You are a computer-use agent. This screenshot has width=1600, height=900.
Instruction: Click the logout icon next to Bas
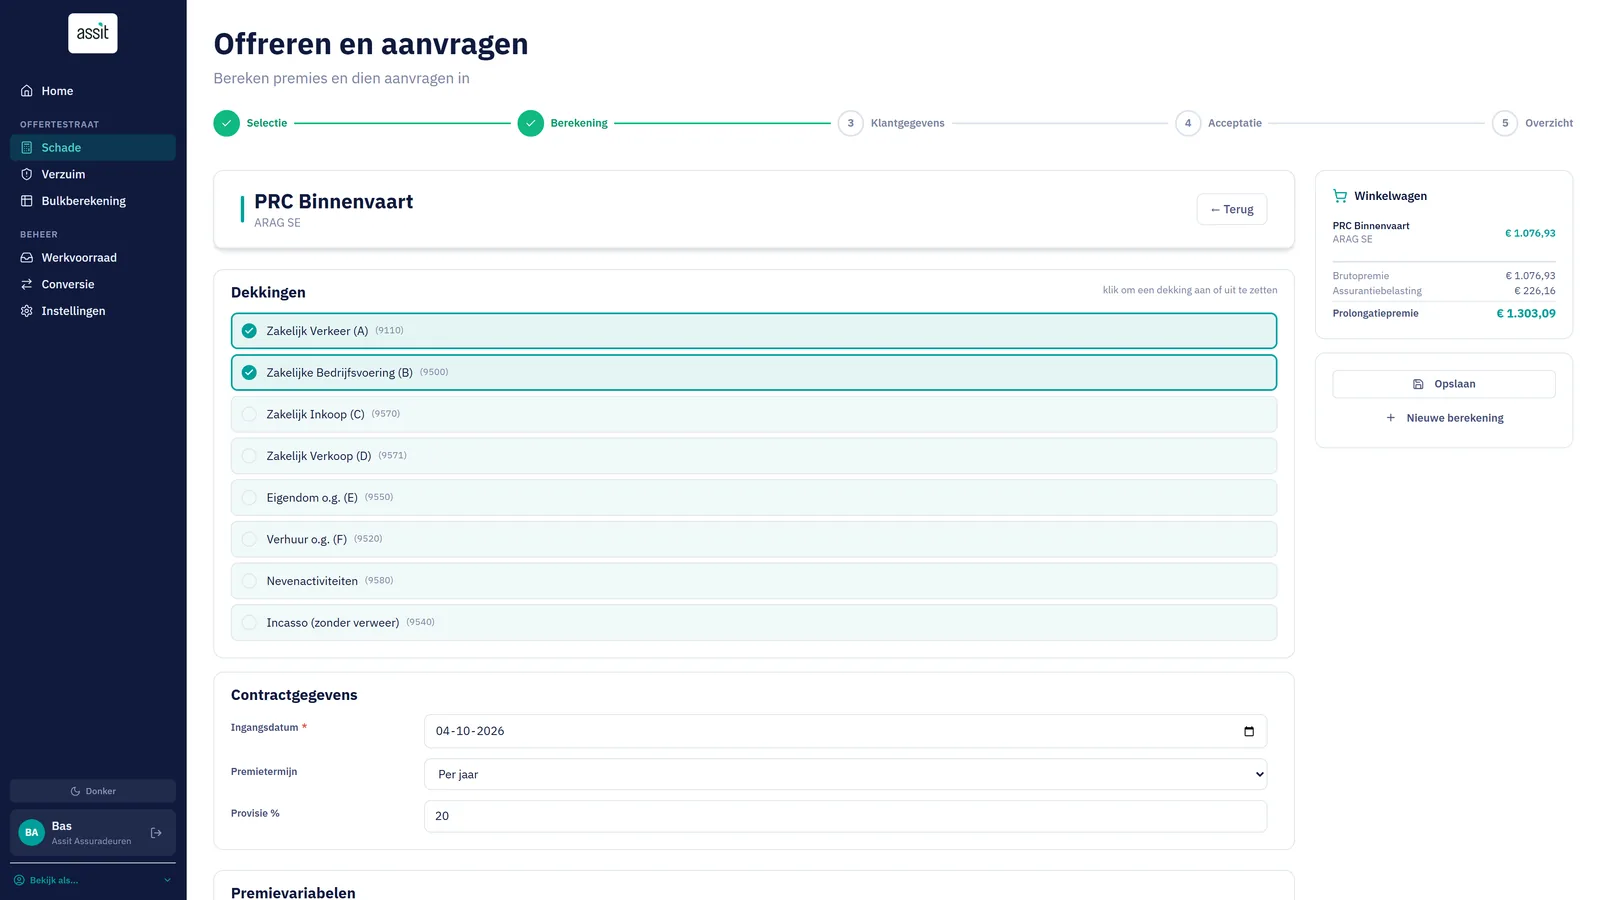click(x=156, y=833)
